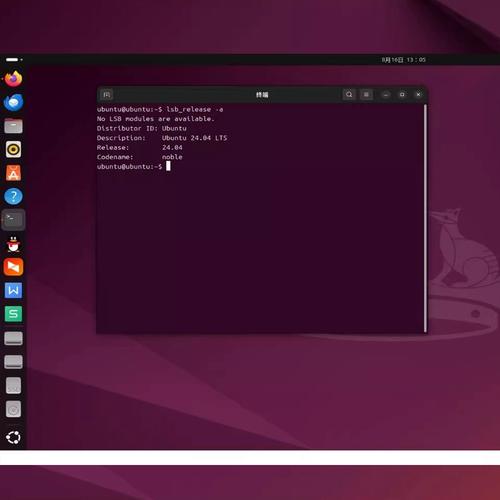Launch WPS Spreadsheets green S icon

[13, 314]
